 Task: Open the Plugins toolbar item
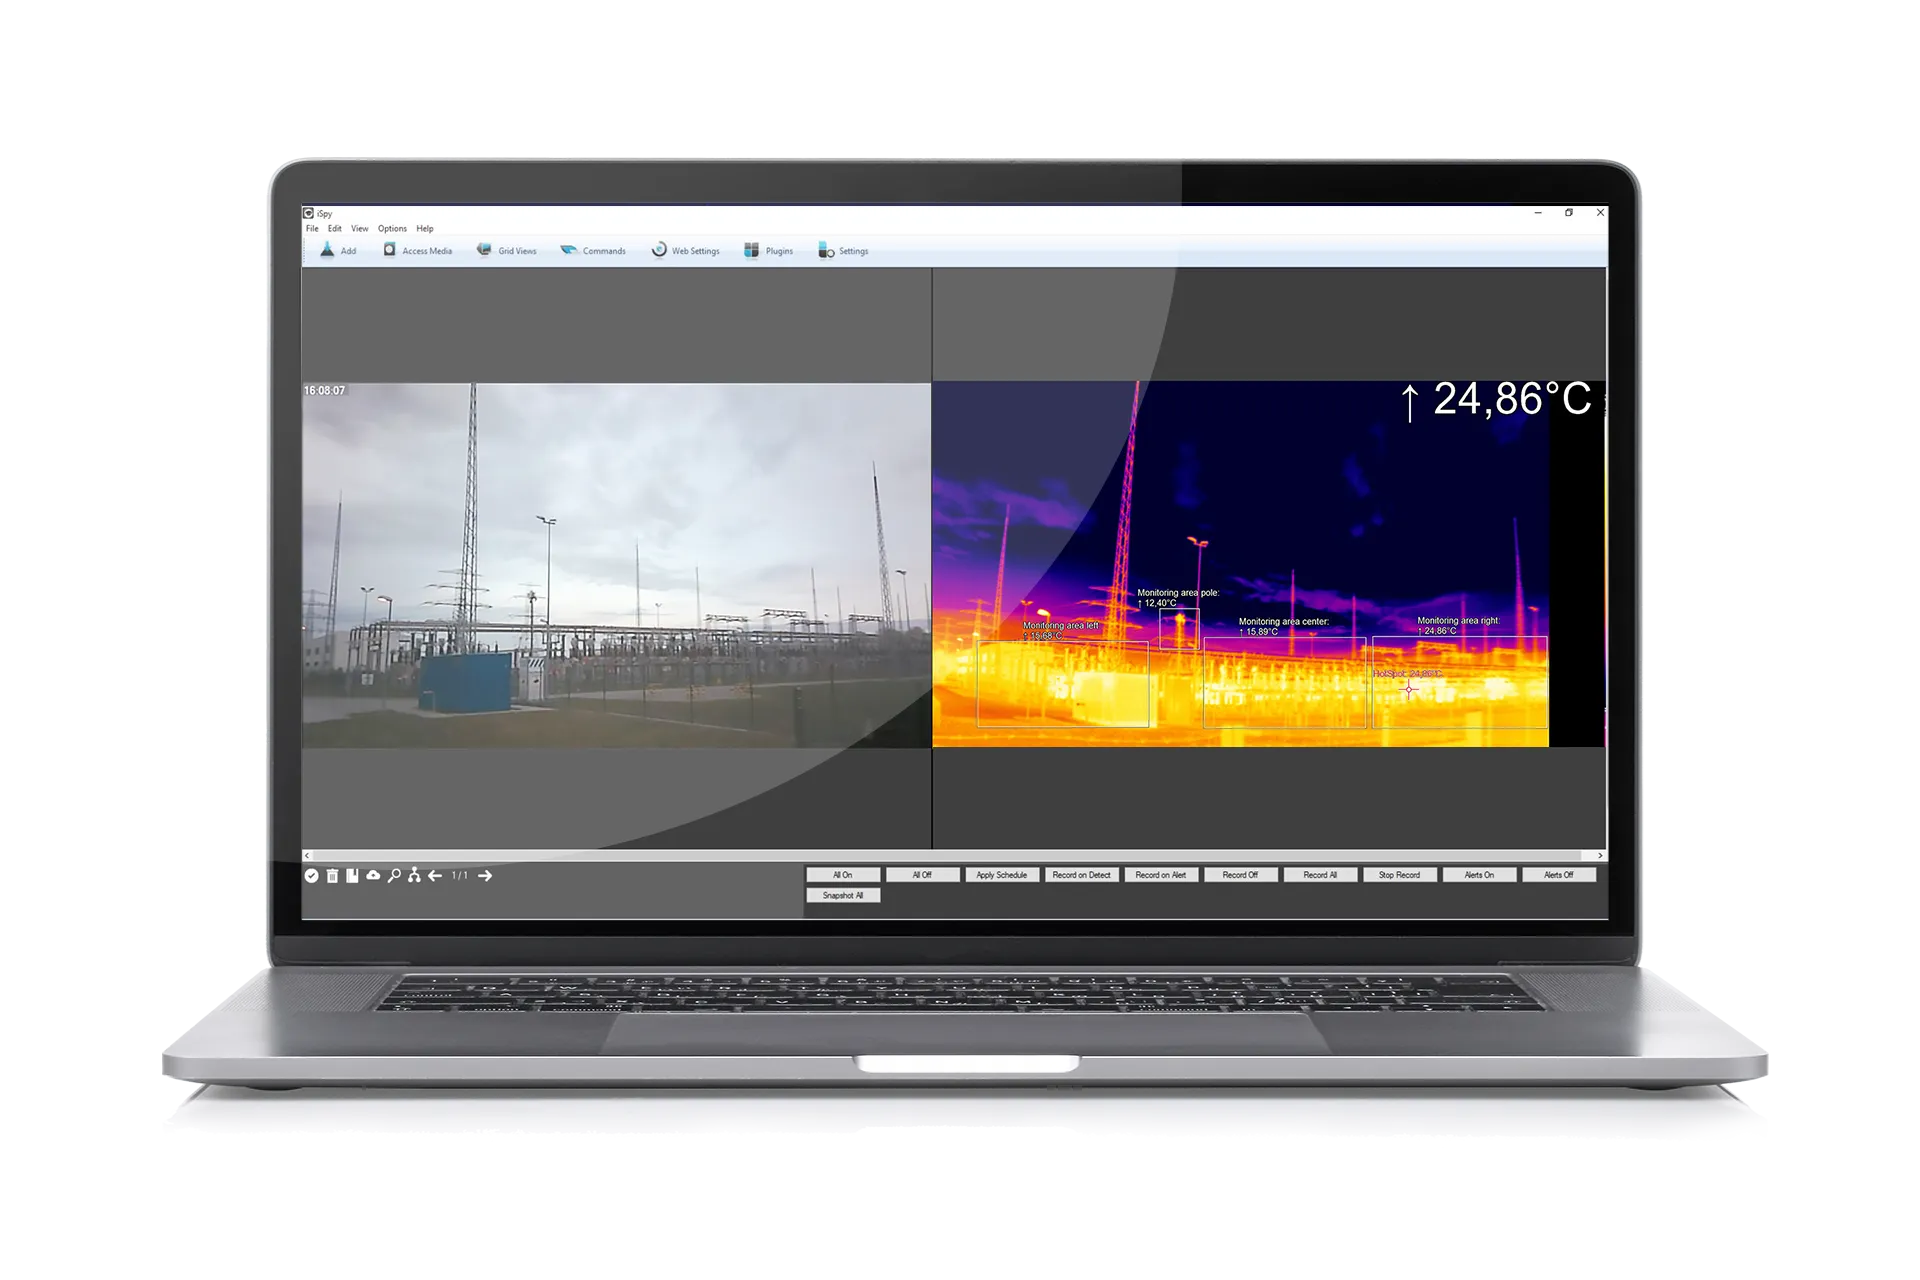pyautogui.click(x=752, y=250)
